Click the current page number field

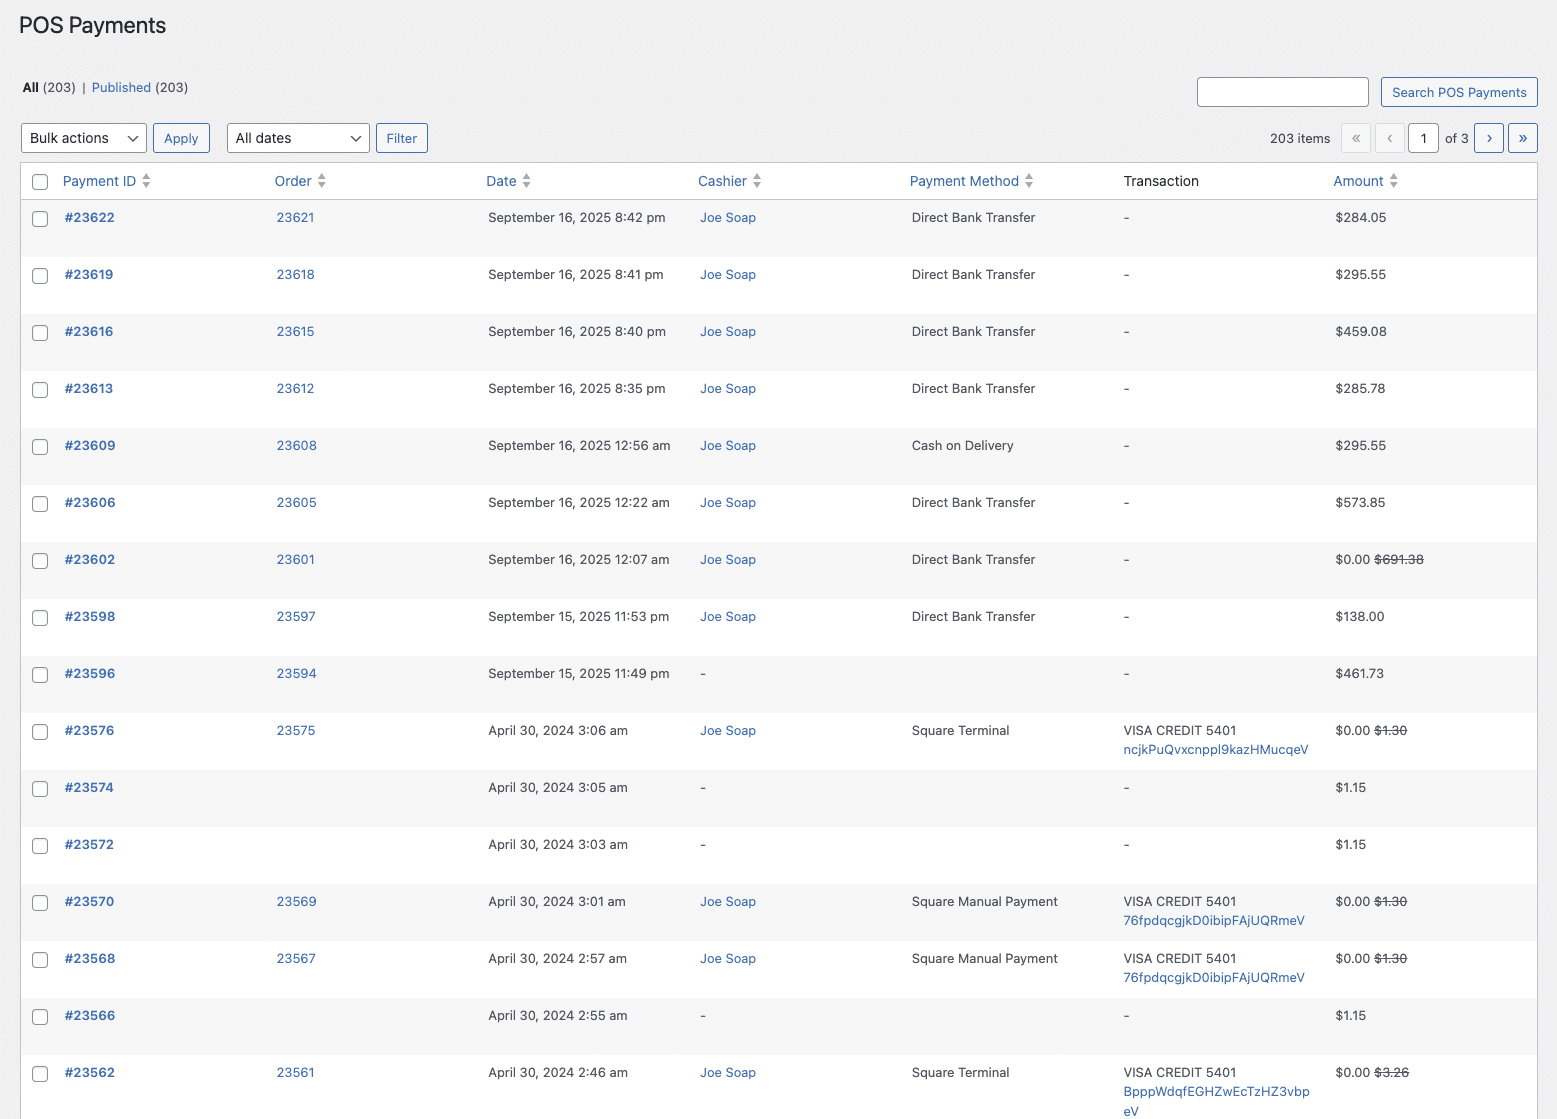[1423, 138]
